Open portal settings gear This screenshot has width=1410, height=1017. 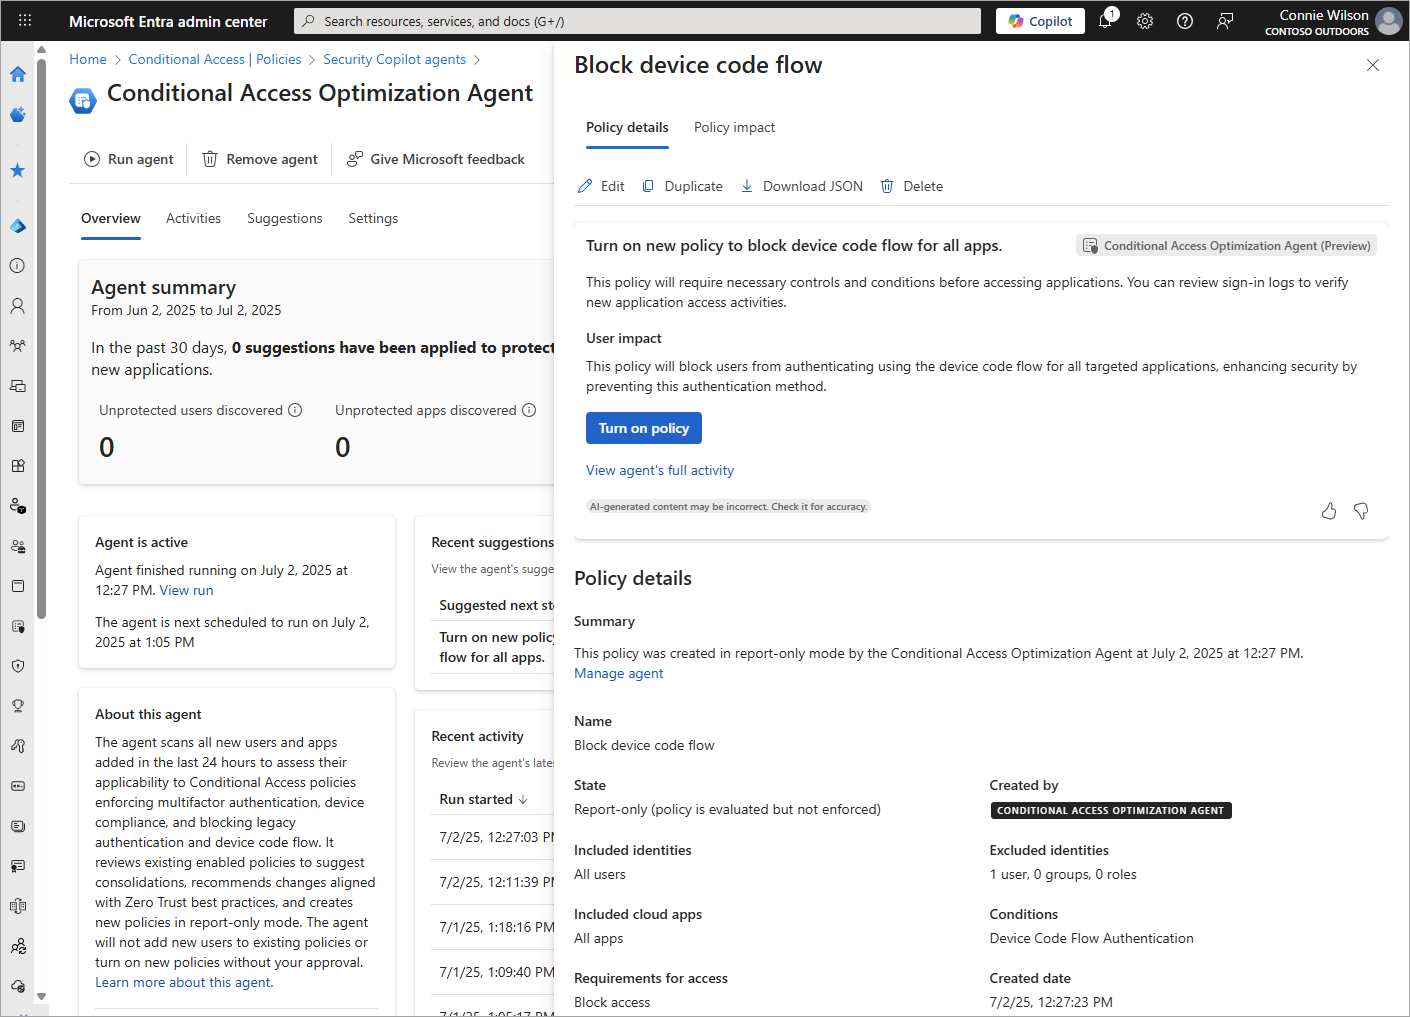point(1145,21)
